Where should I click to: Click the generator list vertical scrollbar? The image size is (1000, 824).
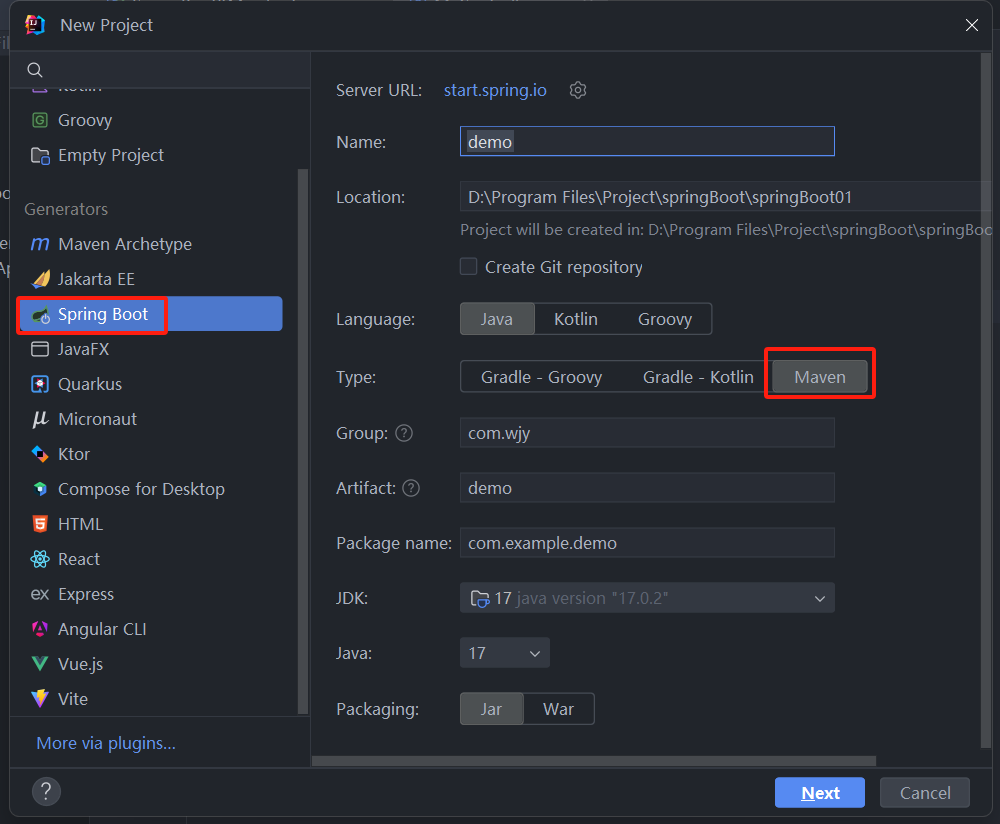[302, 441]
